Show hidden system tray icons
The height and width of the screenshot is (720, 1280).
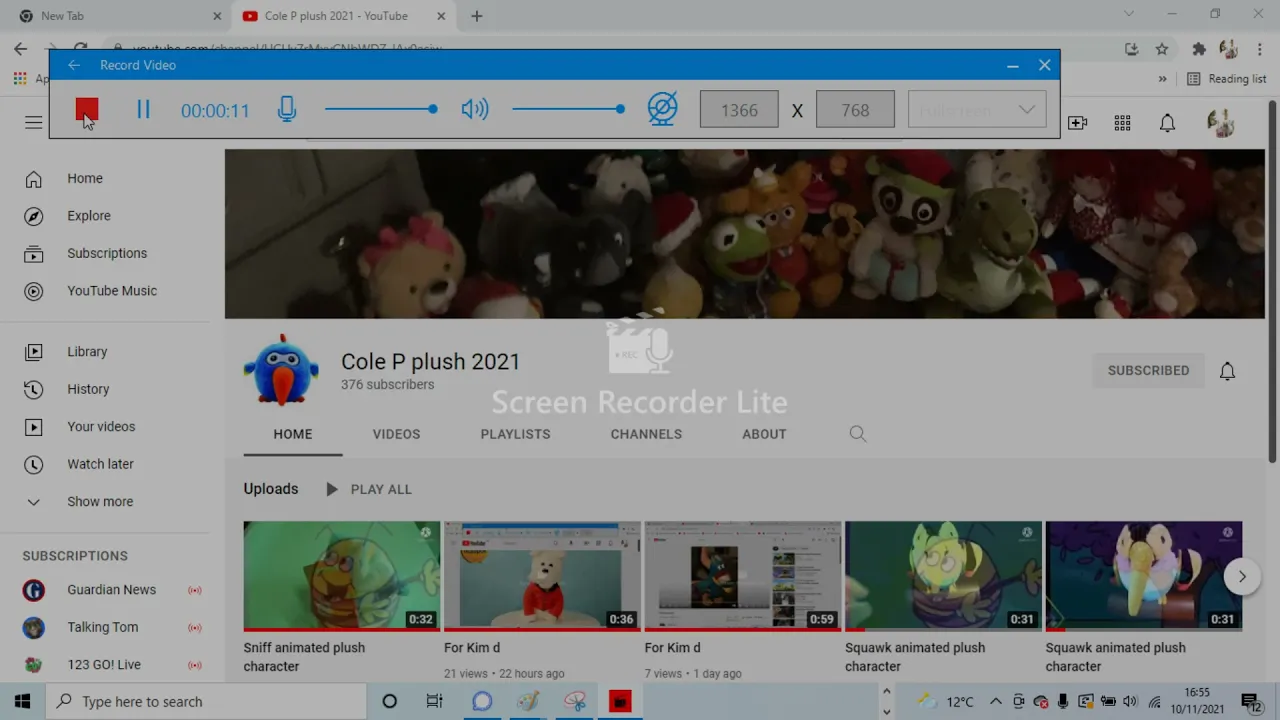[x=995, y=702]
